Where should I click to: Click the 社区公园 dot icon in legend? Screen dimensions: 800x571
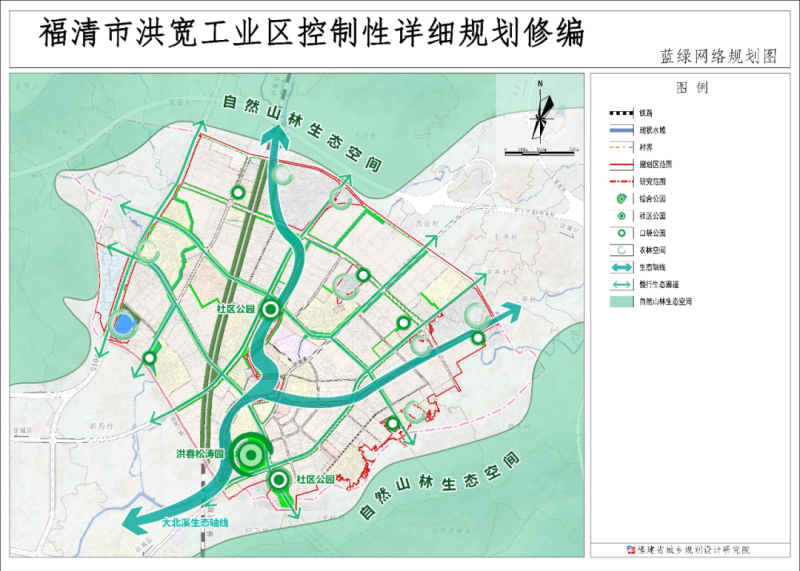pos(620,215)
